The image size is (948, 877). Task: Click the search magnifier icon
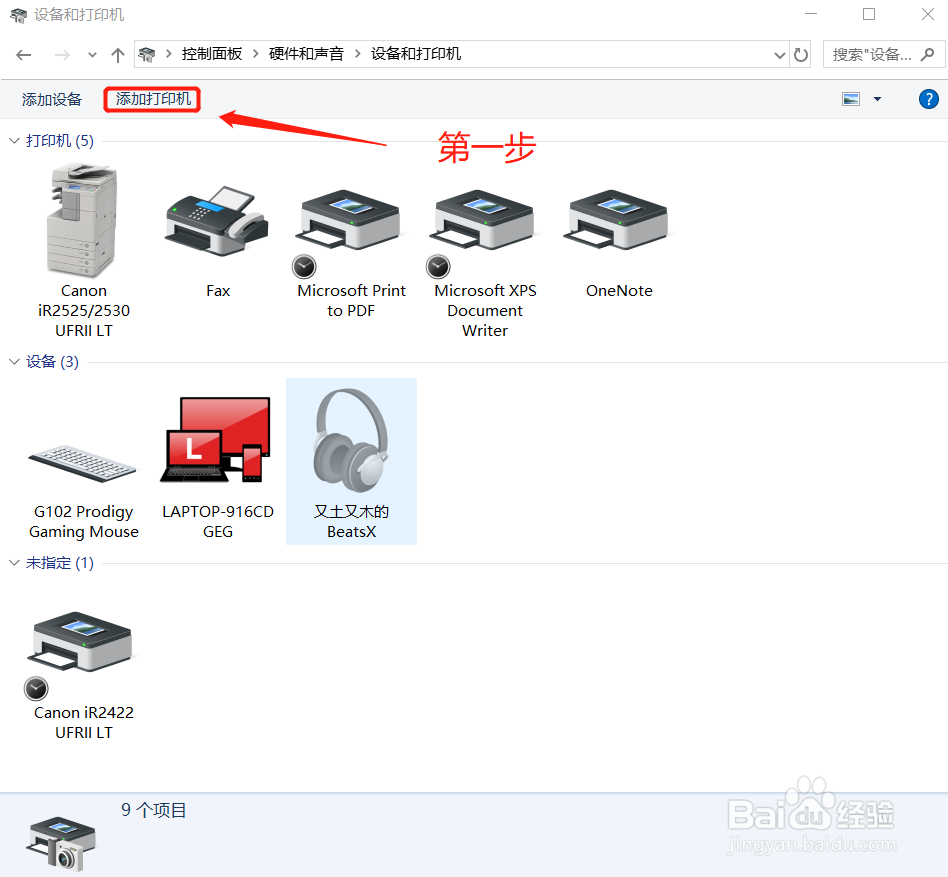pyautogui.click(x=927, y=54)
